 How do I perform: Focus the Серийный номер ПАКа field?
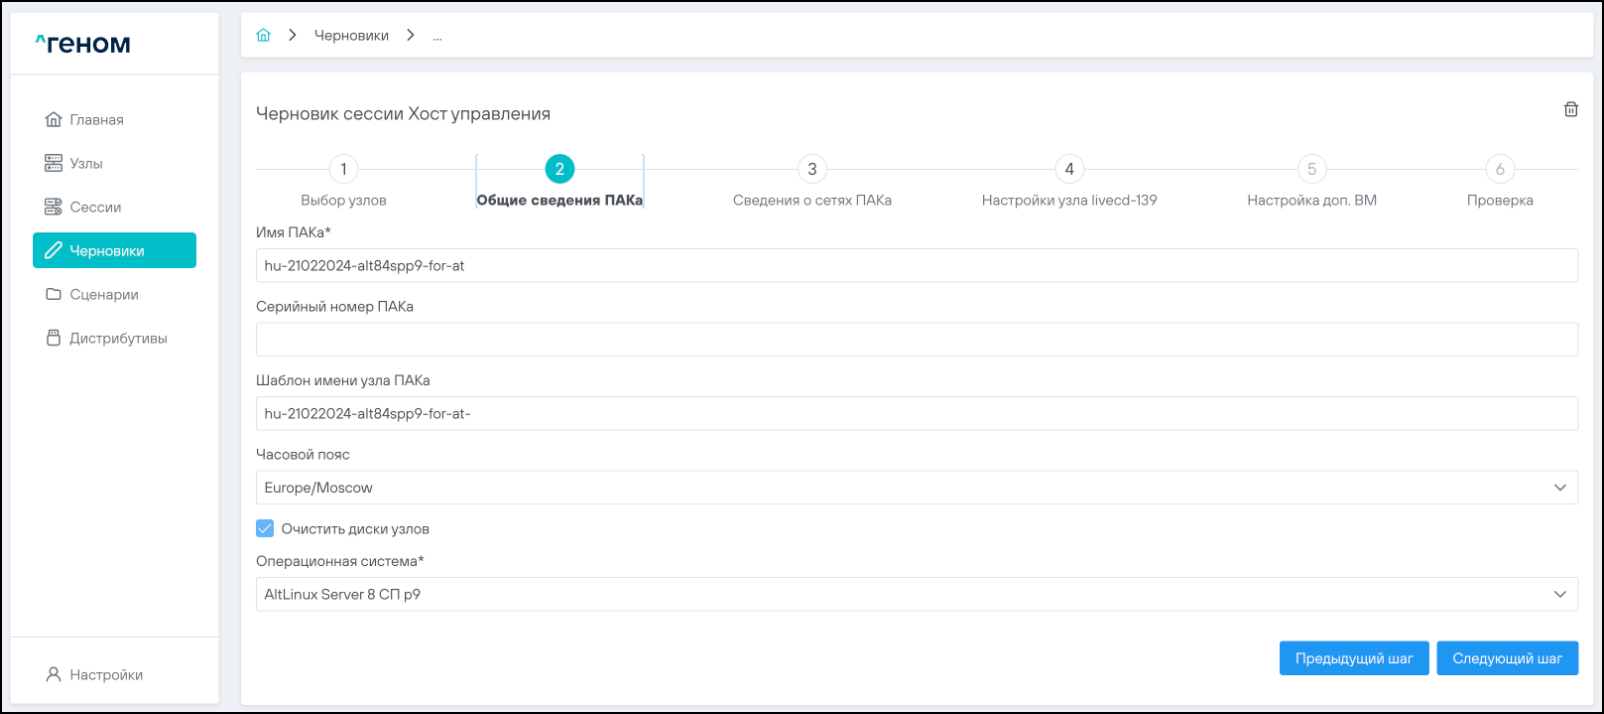point(916,340)
